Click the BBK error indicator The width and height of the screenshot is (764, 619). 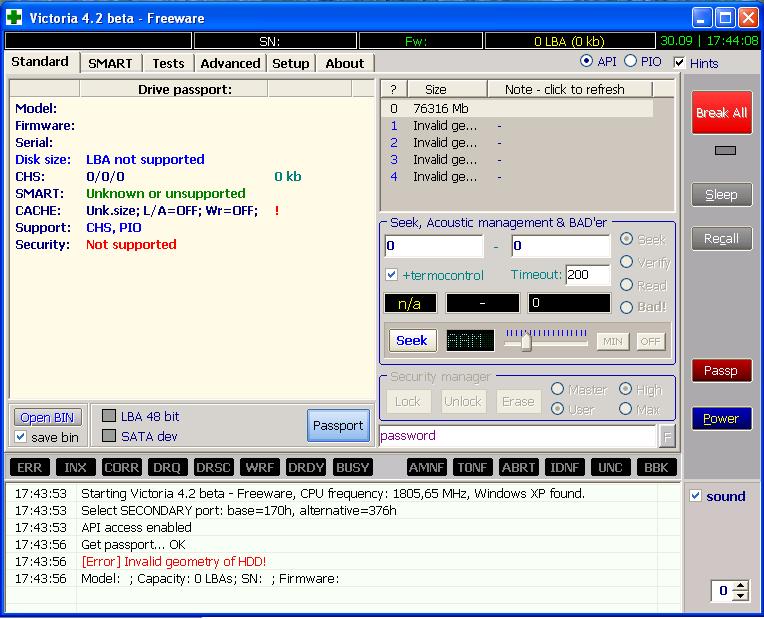click(x=656, y=467)
